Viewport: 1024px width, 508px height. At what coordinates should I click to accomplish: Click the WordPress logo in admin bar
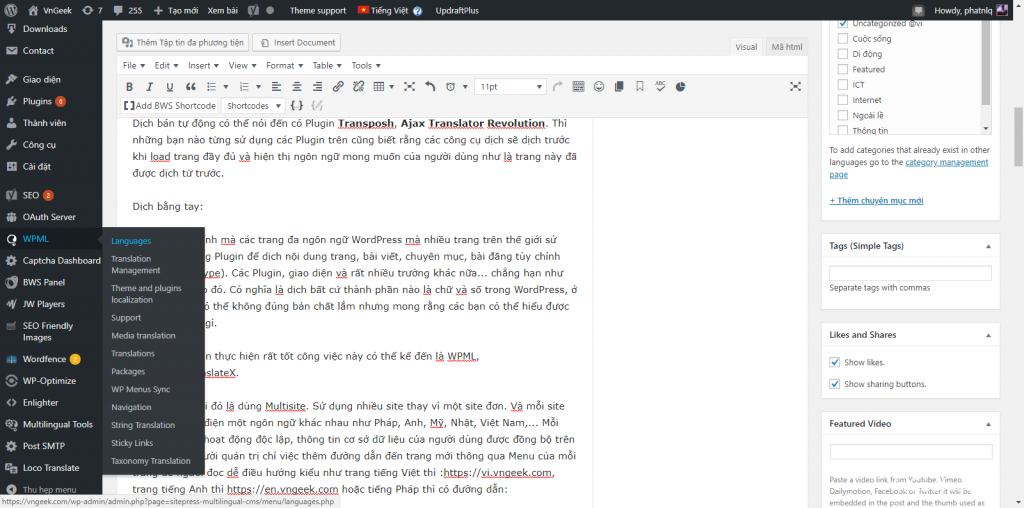[x=10, y=10]
